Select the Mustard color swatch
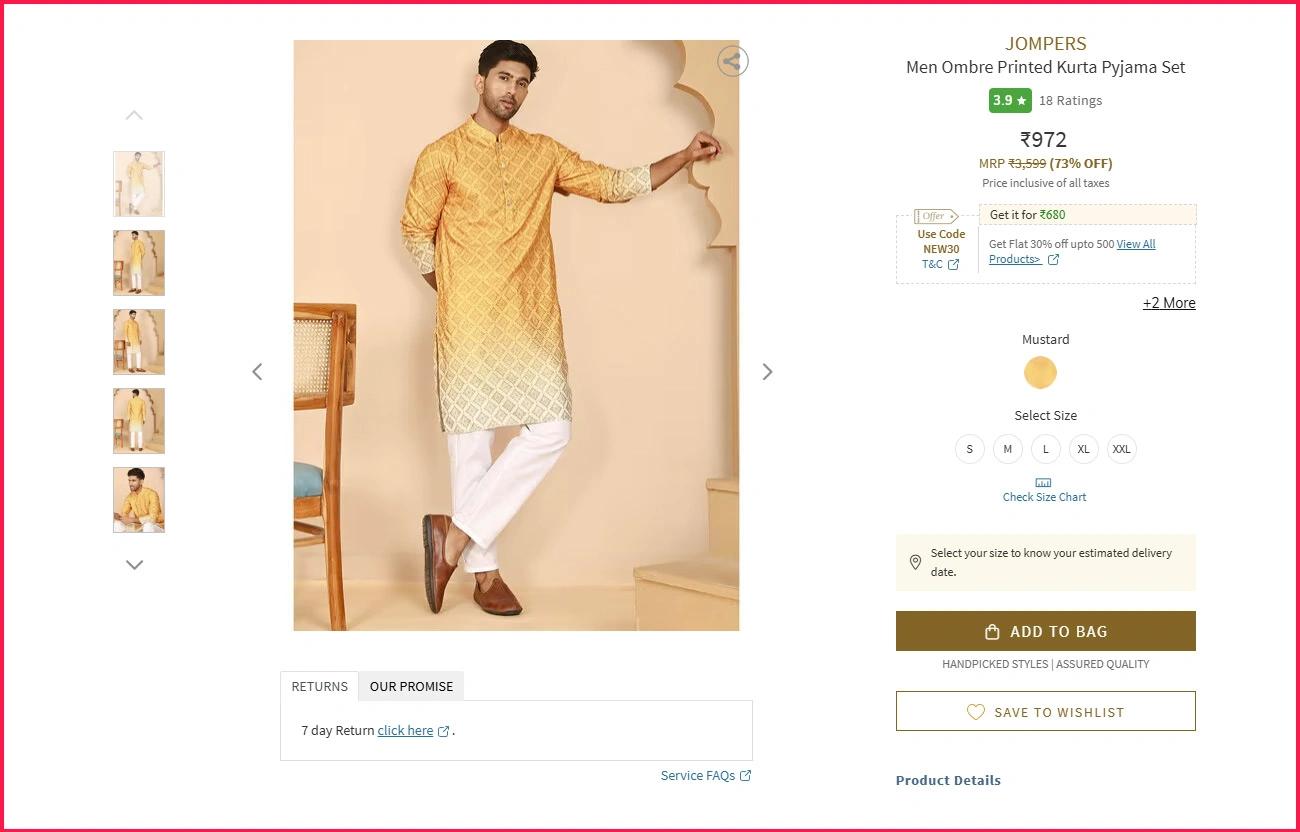This screenshot has height=832, width=1300. pos(1040,373)
